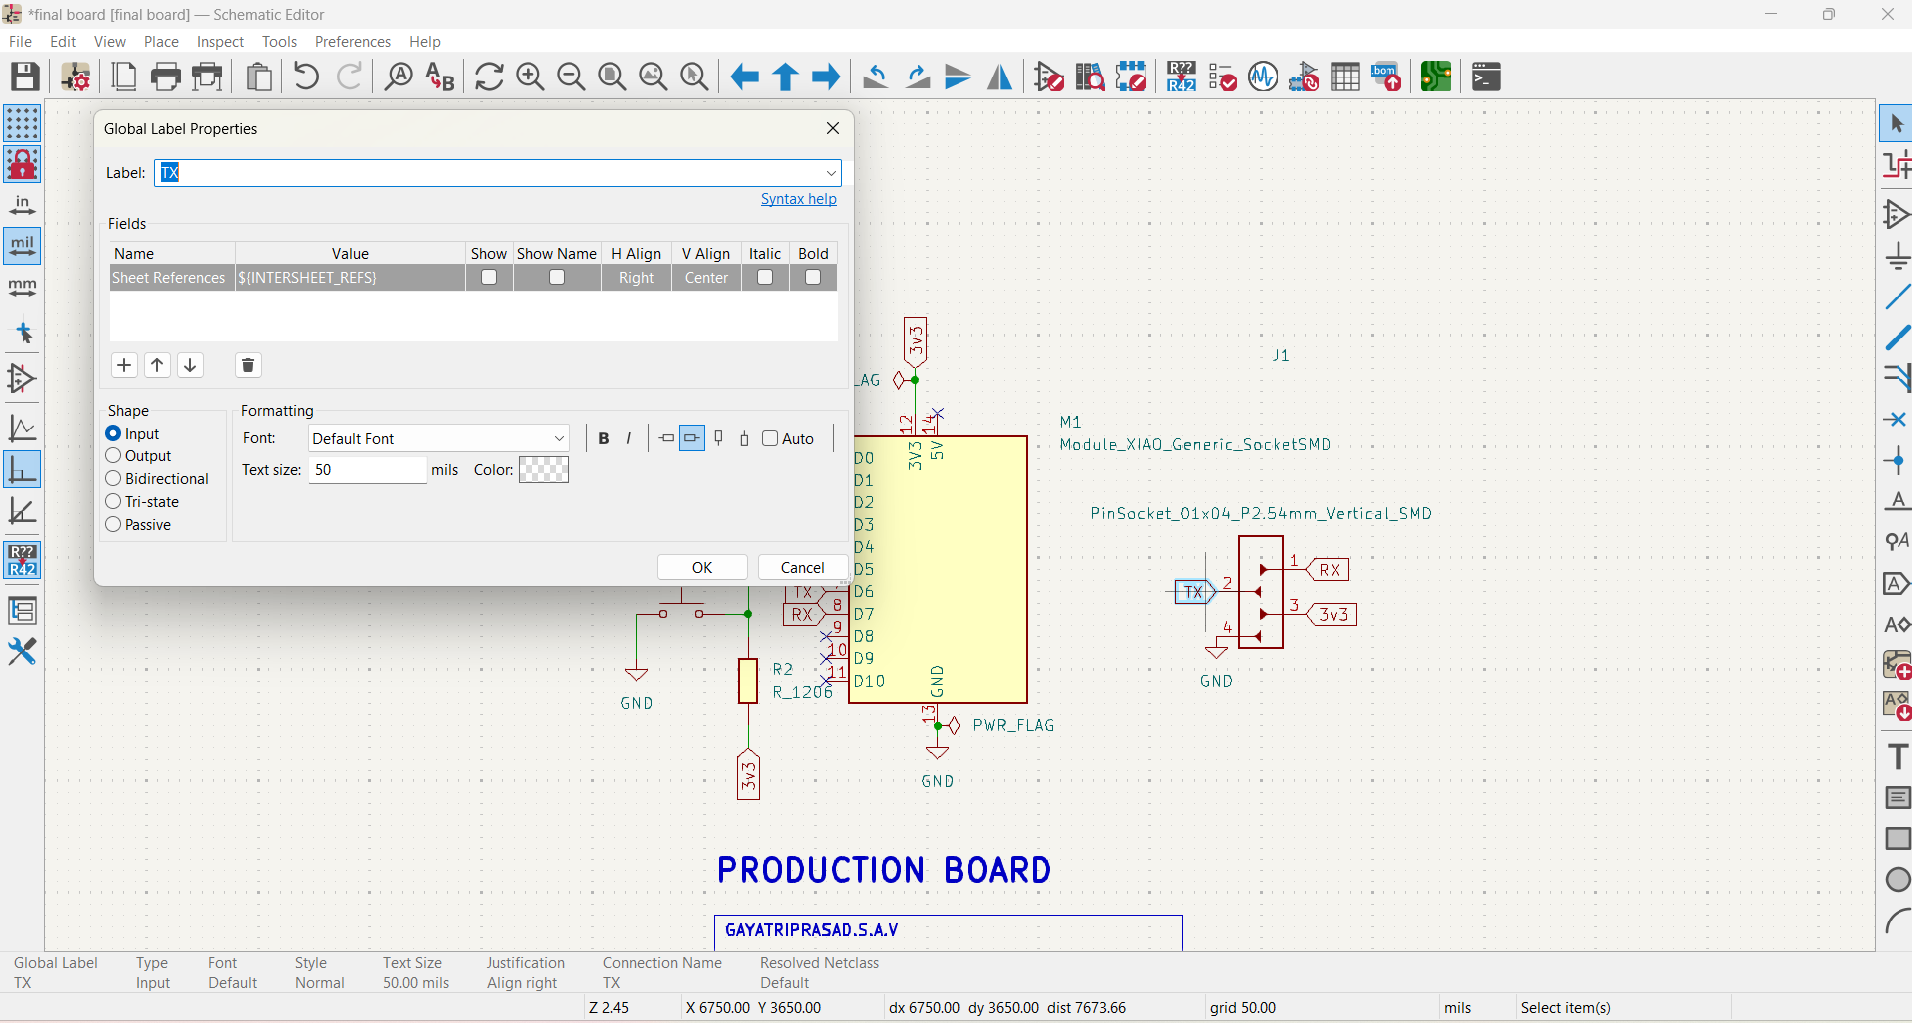The image size is (1912, 1023).
Task: Open the Inspect menu
Action: [x=220, y=42]
